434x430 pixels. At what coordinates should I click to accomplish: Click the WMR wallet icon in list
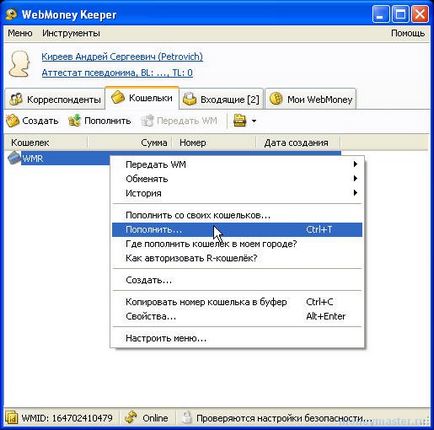tap(14, 158)
